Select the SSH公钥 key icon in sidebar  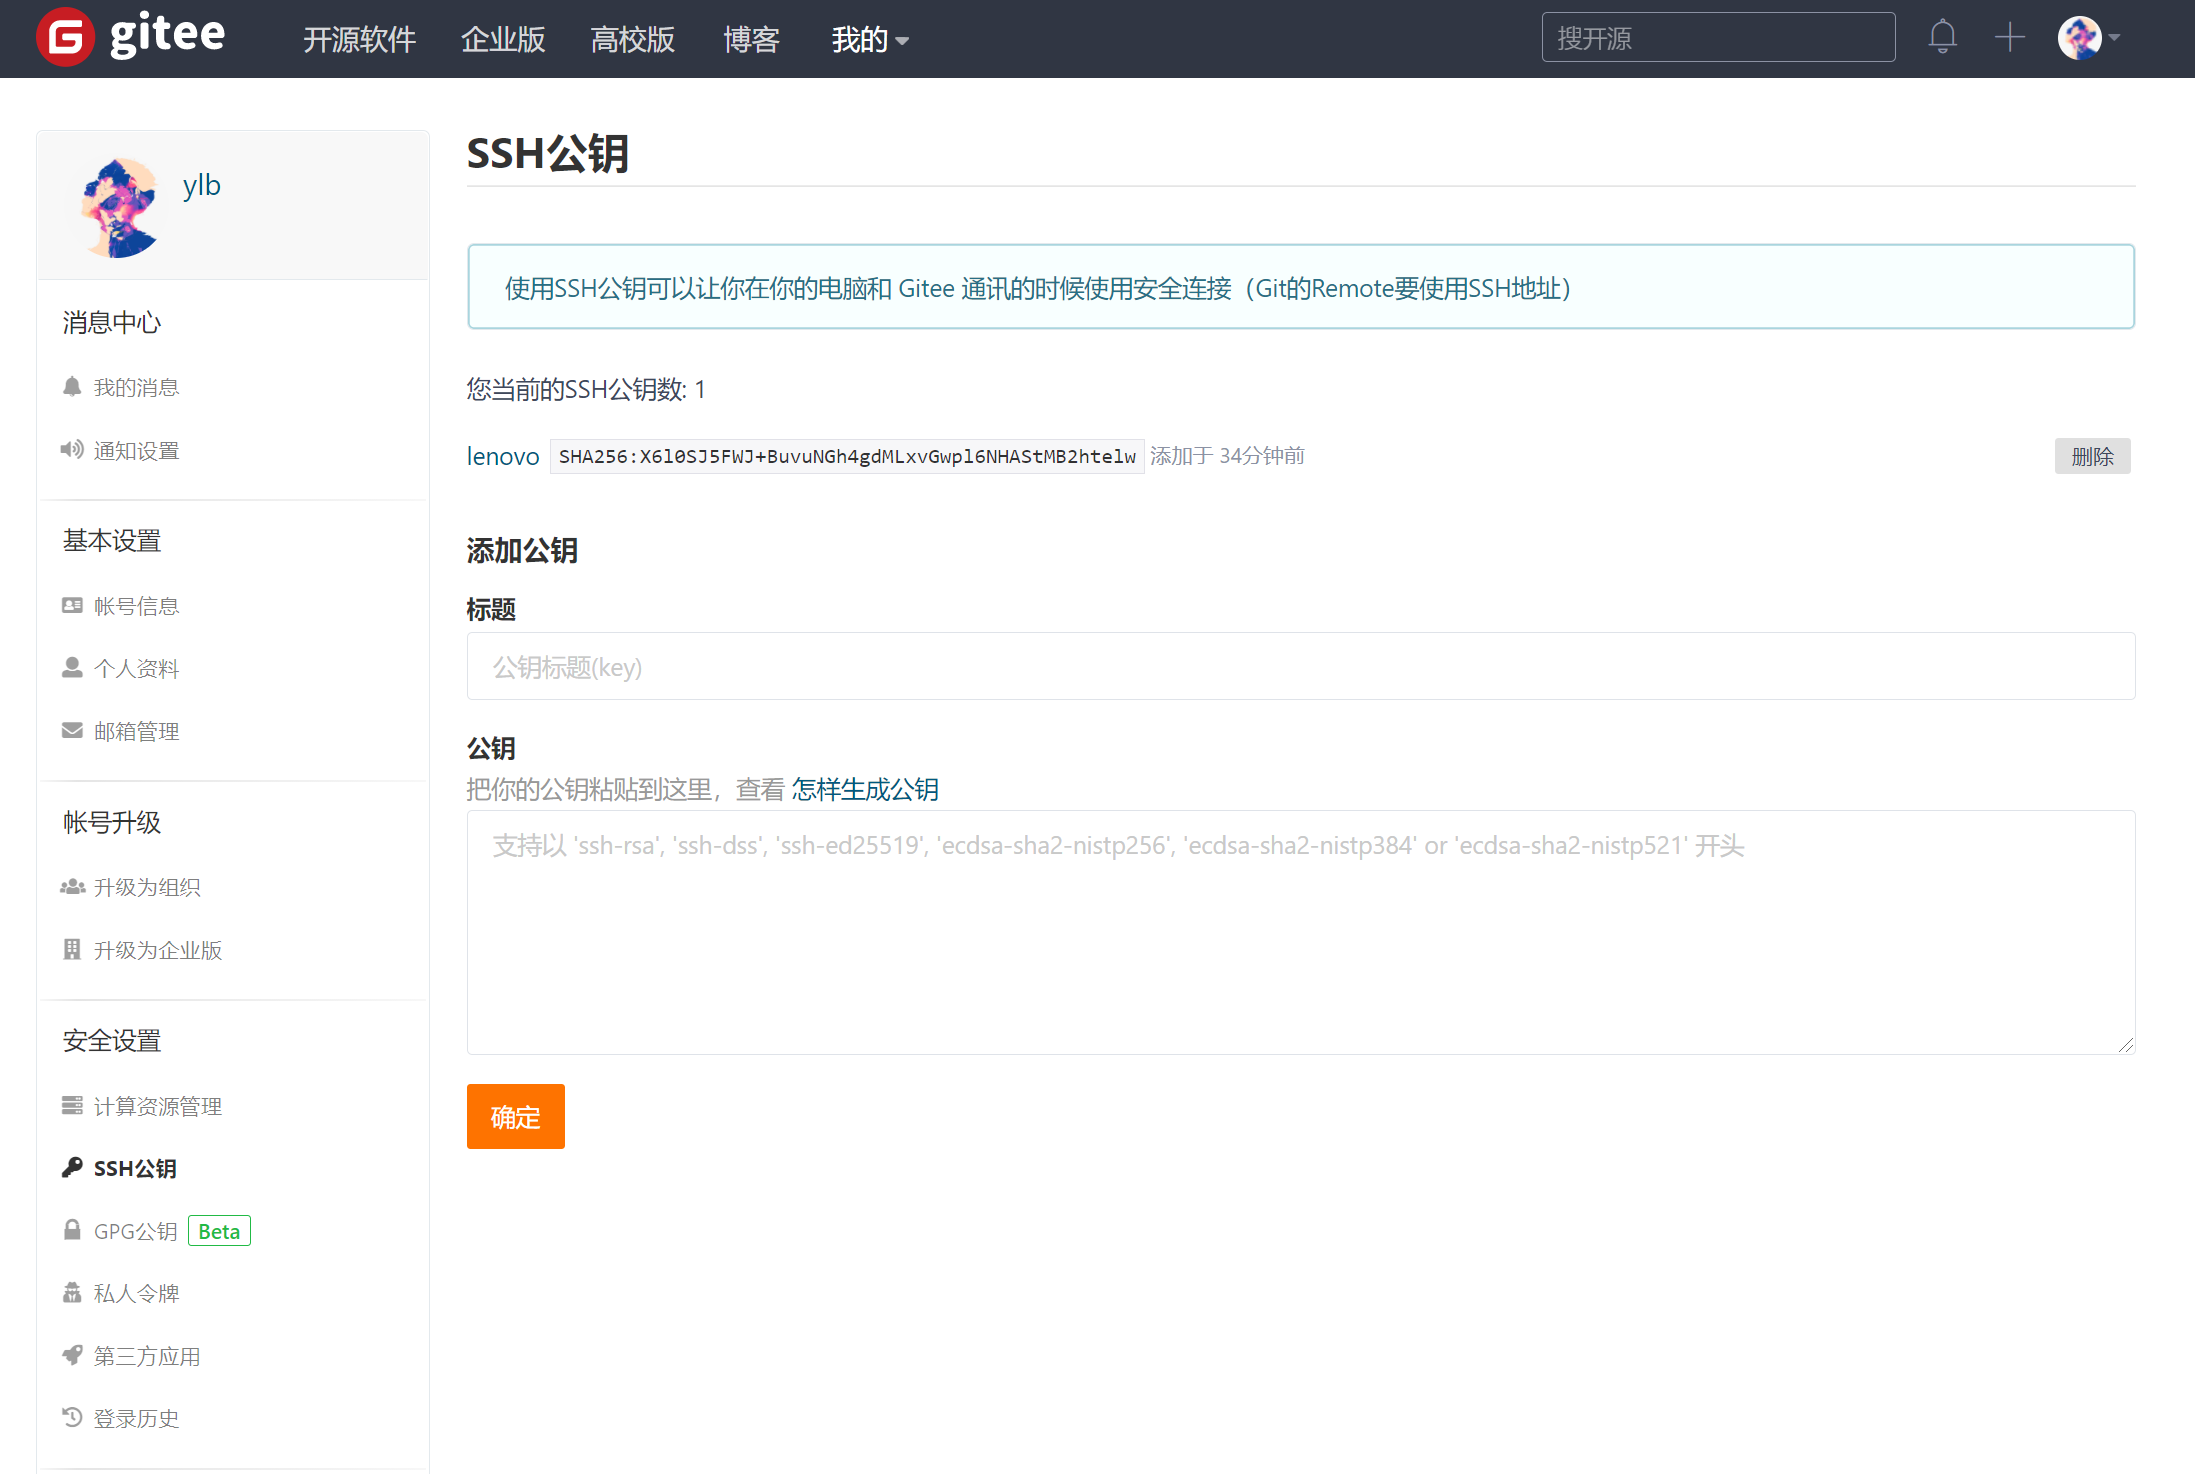click(x=71, y=1167)
